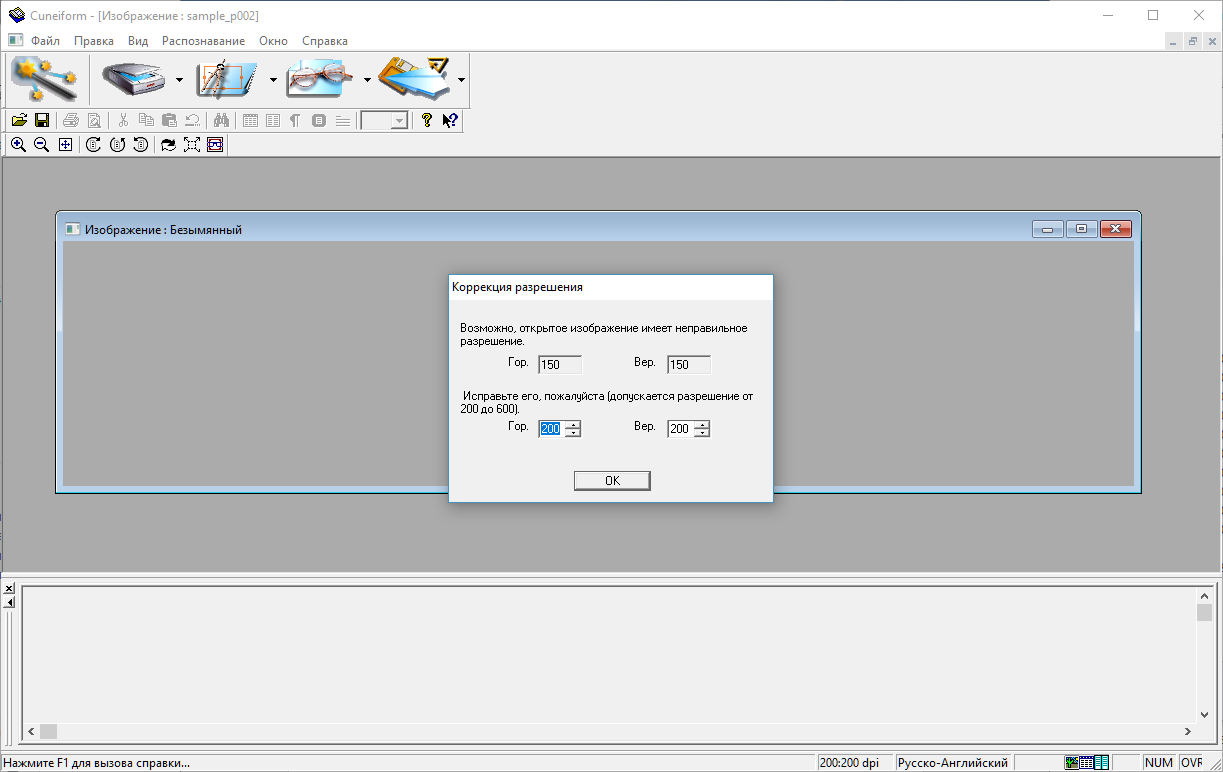
Task: Click the 200:200 dpi status bar entry
Action: 855,763
